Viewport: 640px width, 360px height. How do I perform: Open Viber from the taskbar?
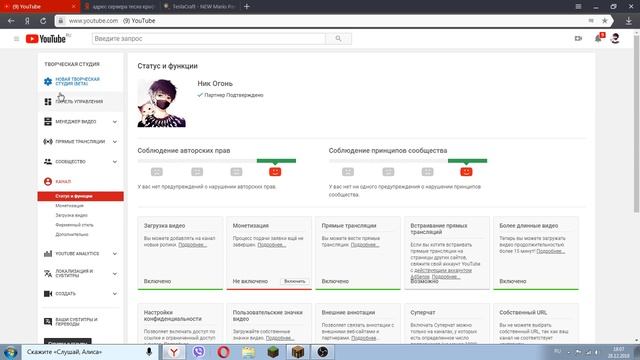pos(199,352)
